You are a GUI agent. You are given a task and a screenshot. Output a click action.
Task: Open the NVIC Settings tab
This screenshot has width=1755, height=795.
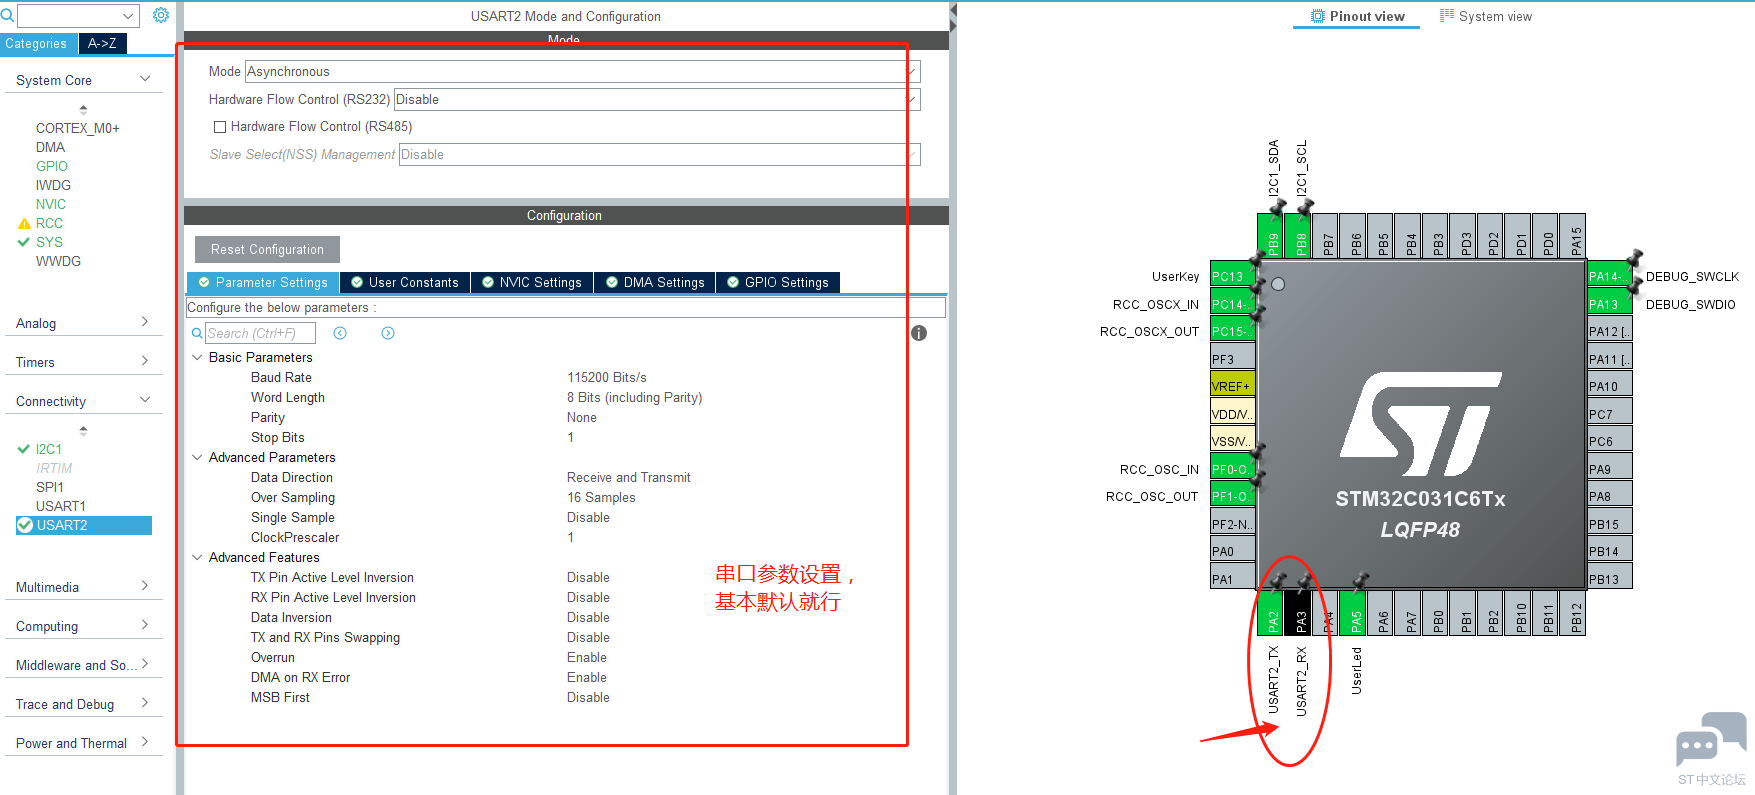pos(532,282)
